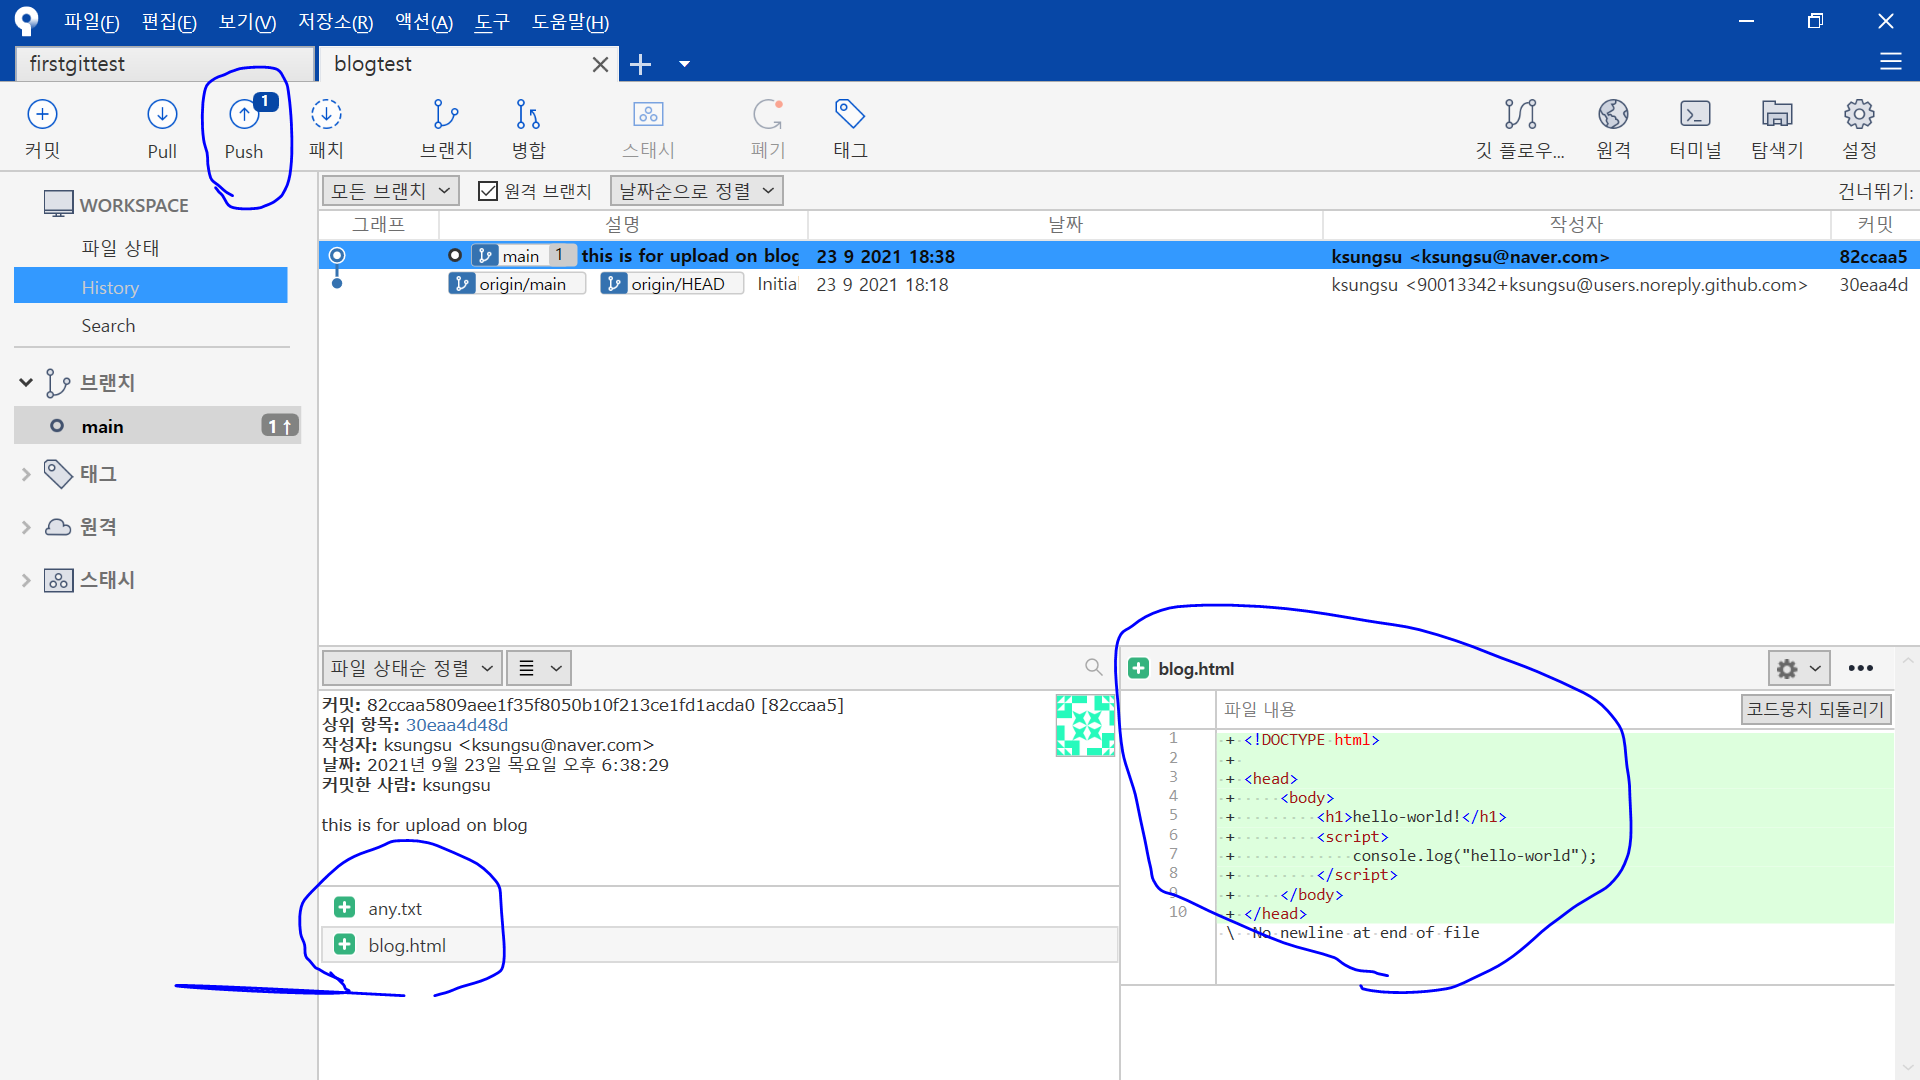1920x1080 pixels.
Task: Toggle the 원격 브랜치 checkbox
Action: coord(488,191)
